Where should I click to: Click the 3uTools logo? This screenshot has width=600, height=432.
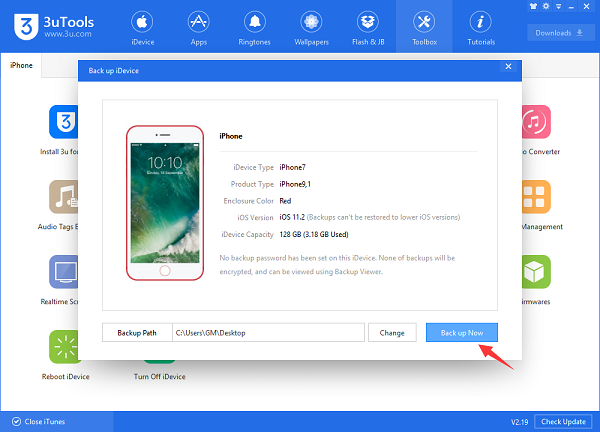[26, 26]
